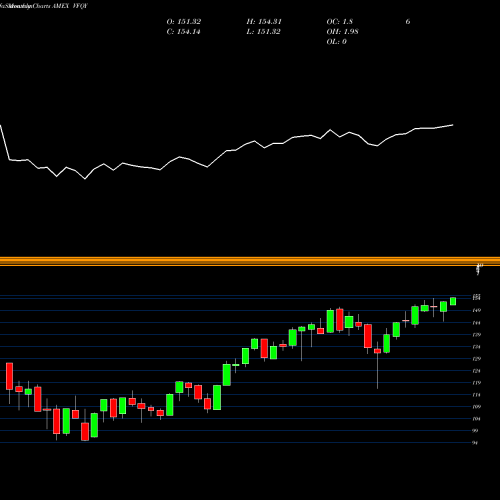Click the price axis label 109
The width and height of the screenshot is (500, 500).
[x=477, y=407]
